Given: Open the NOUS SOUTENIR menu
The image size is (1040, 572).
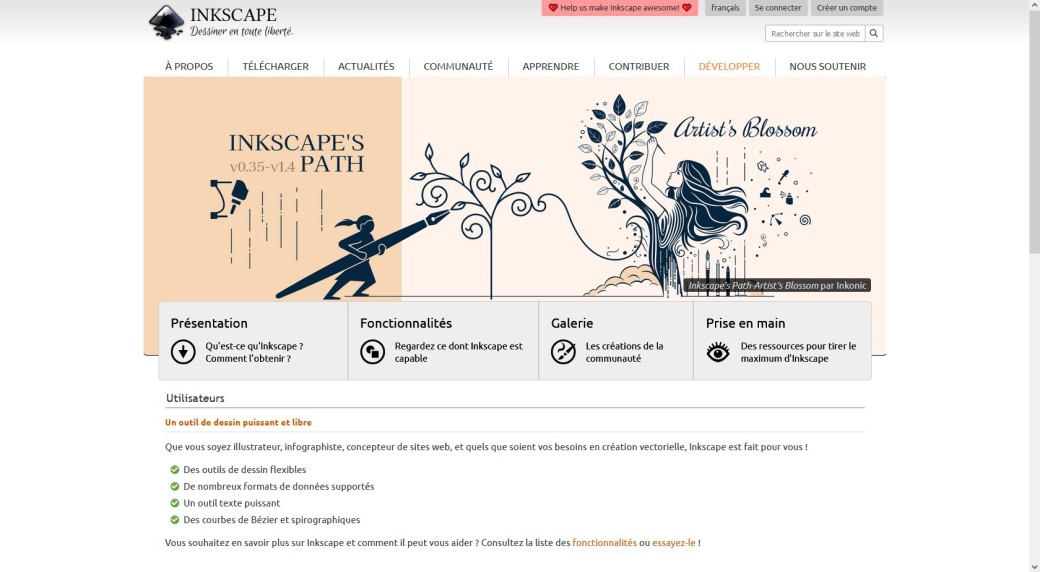Looking at the screenshot, I should (828, 66).
